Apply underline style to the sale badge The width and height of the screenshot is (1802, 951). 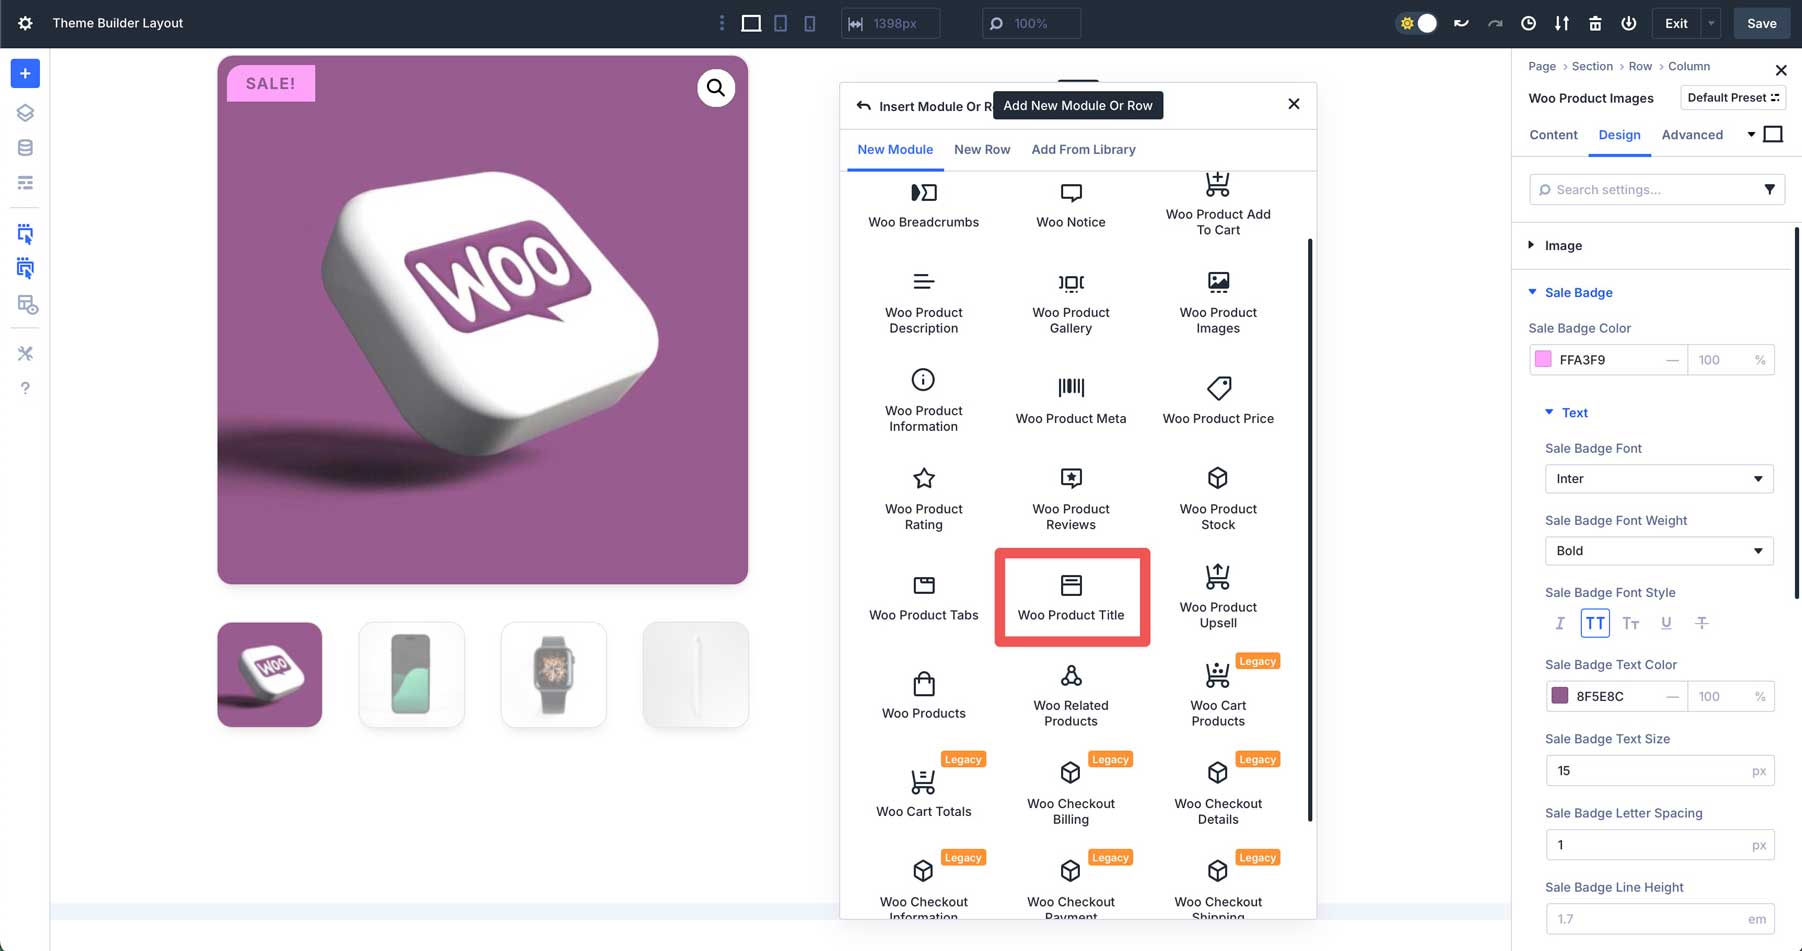(1666, 622)
